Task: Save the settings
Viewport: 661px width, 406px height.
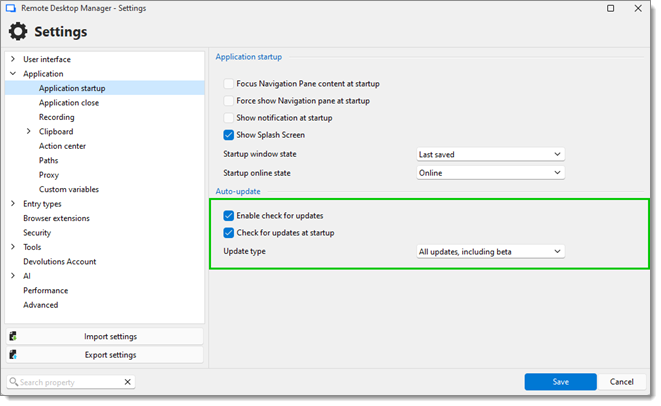Action: [x=560, y=382]
